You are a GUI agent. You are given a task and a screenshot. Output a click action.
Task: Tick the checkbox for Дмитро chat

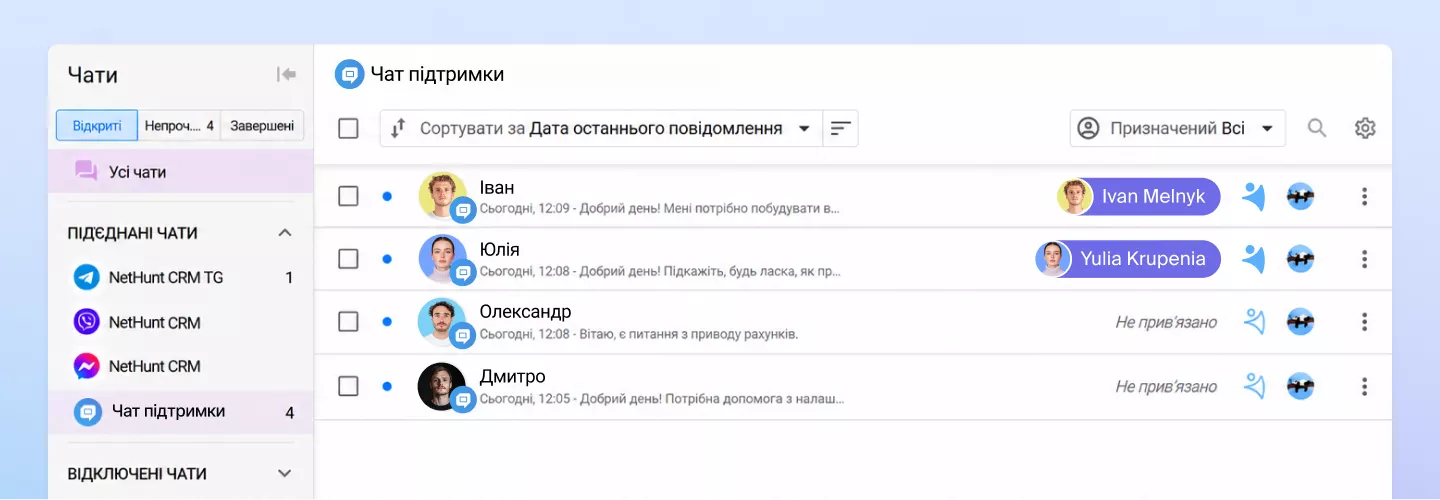coord(348,385)
